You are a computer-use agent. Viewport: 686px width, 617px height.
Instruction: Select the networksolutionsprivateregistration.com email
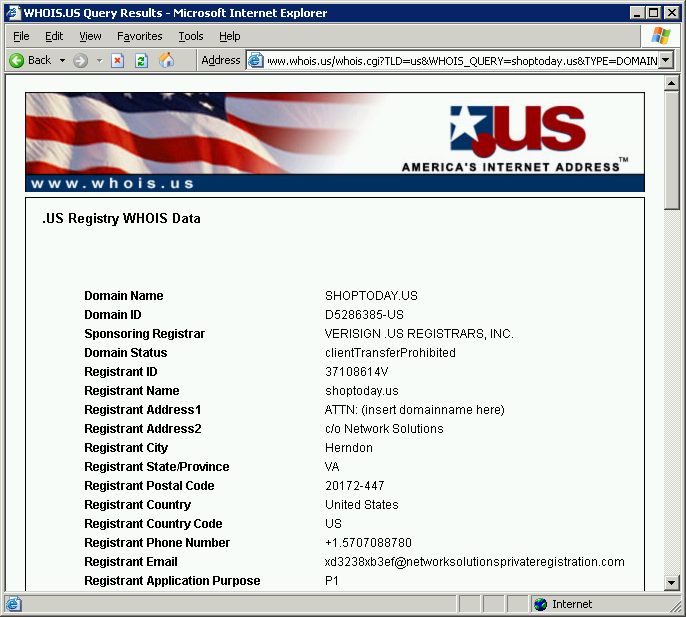coord(474,562)
